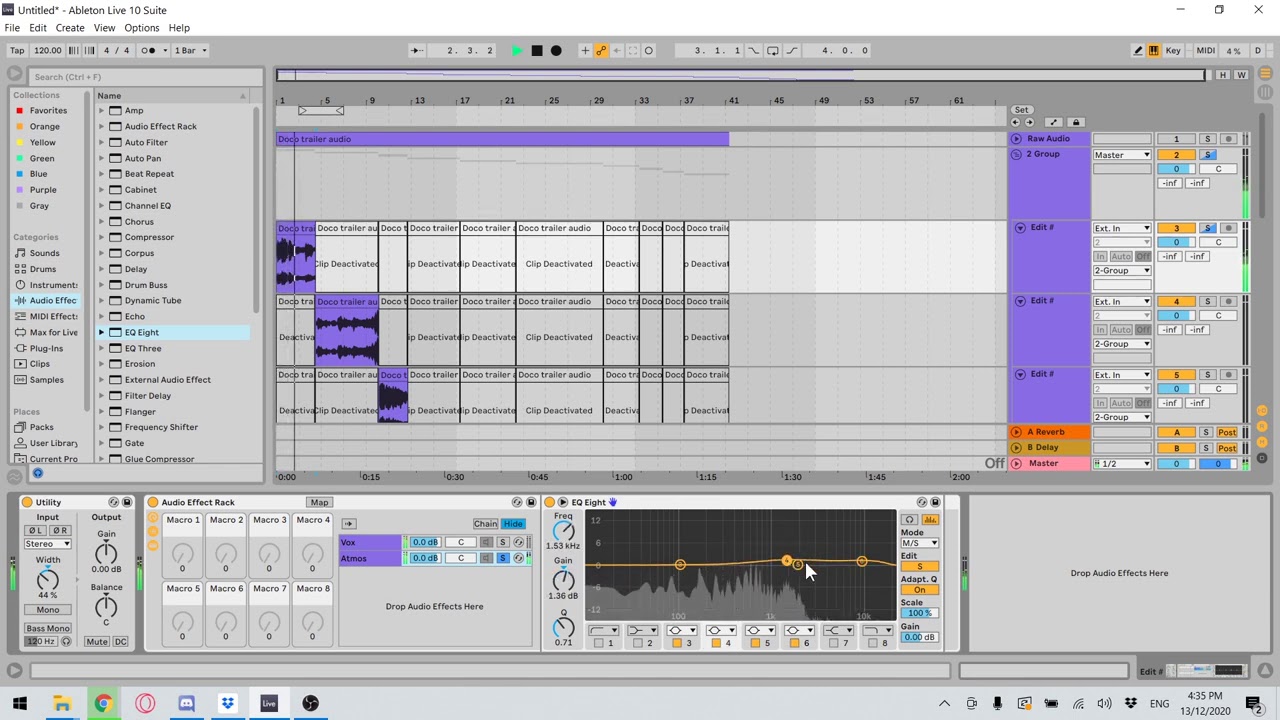Screen dimensions: 1280x720
Task: Toggle Follow playback arrow button
Action: pyautogui.click(x=417, y=50)
